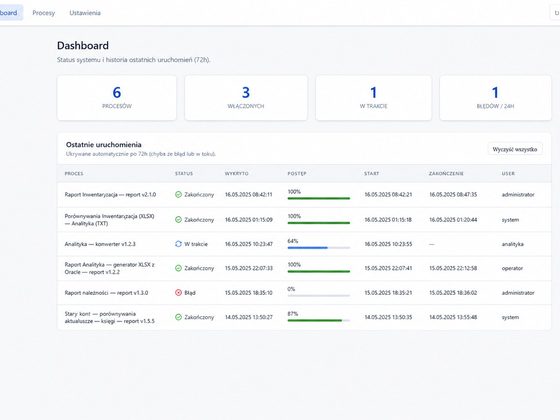Switch to the Ustawienia tab

coord(85,13)
